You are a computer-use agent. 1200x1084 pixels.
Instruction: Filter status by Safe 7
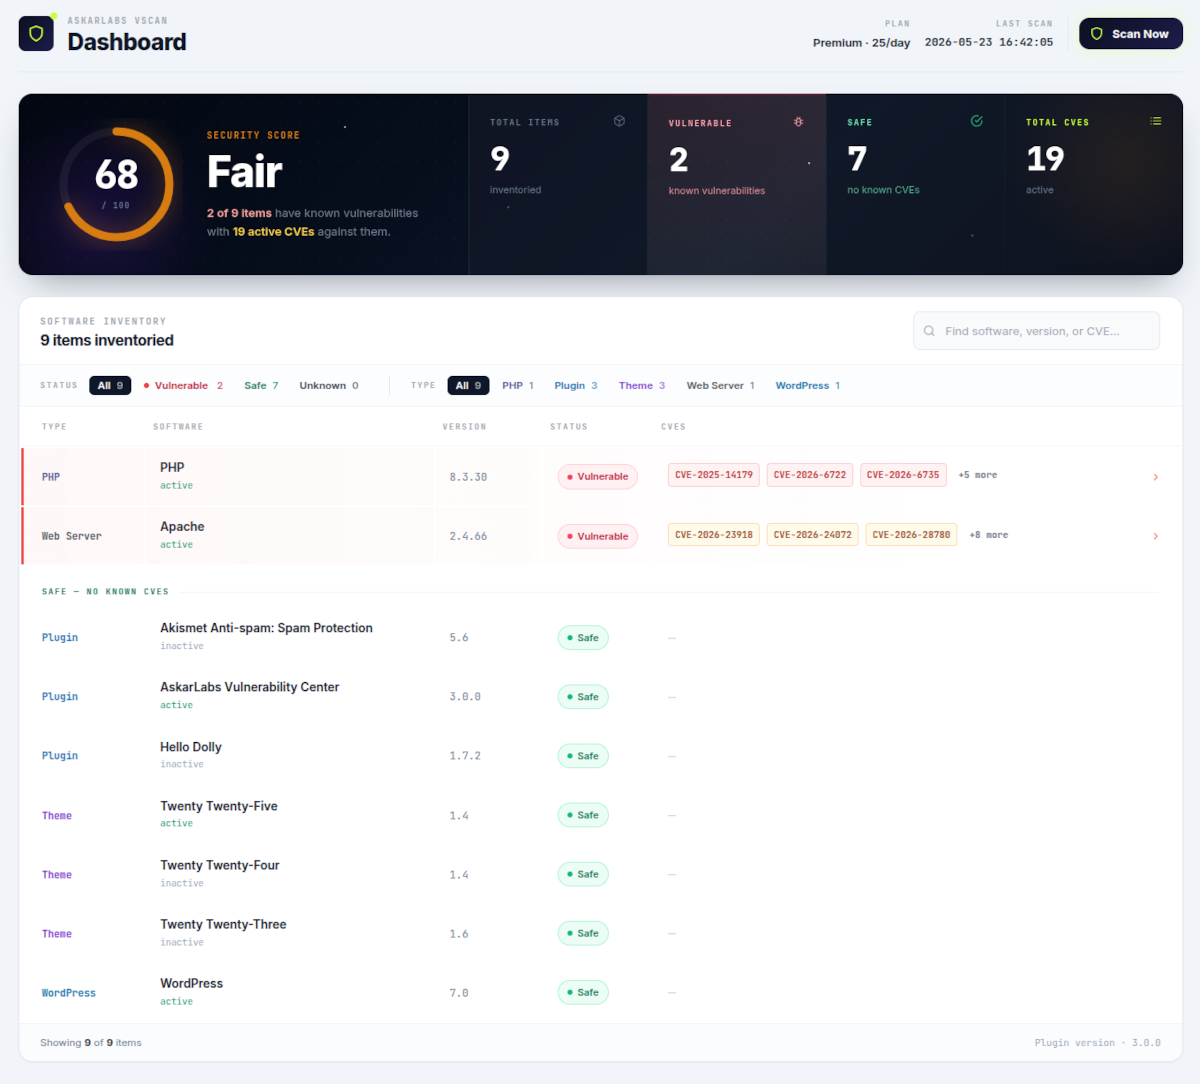coord(261,386)
